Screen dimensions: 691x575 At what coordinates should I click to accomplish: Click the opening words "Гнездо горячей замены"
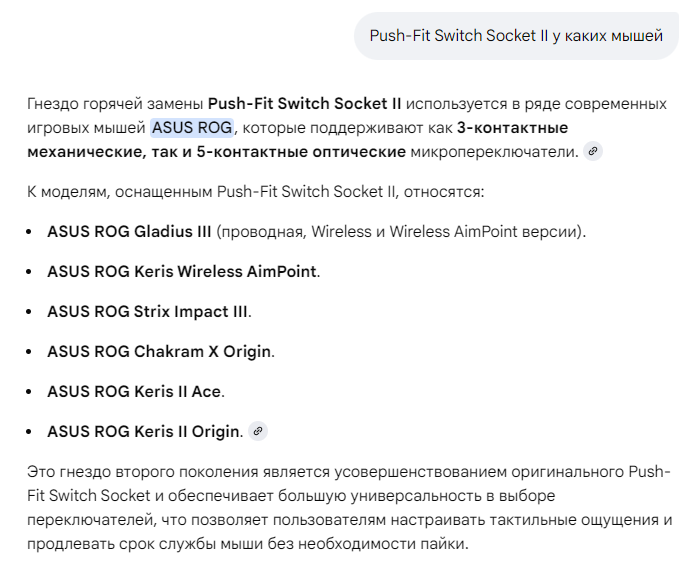115,104
